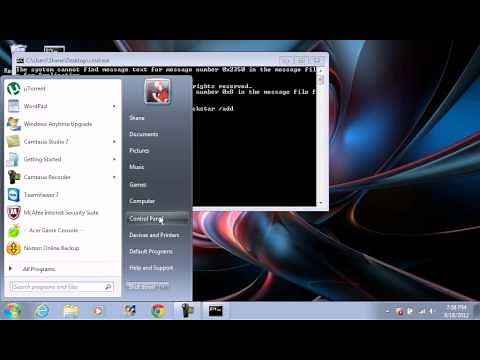This screenshot has height=360, width=480.
Task: Open Games from Start menu
Action: [138, 185]
